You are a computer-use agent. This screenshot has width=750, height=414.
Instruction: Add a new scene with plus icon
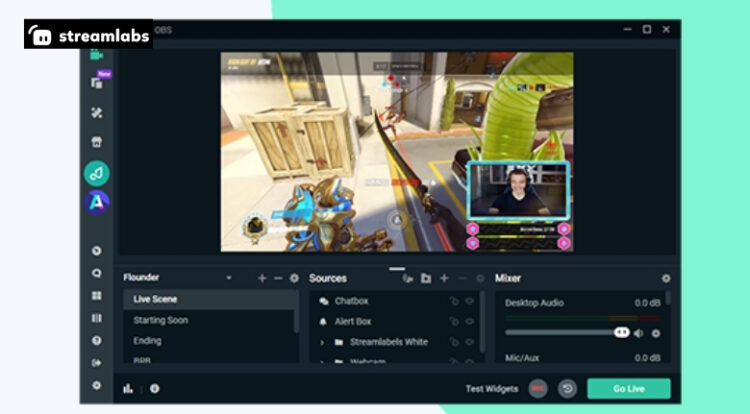coord(262,278)
